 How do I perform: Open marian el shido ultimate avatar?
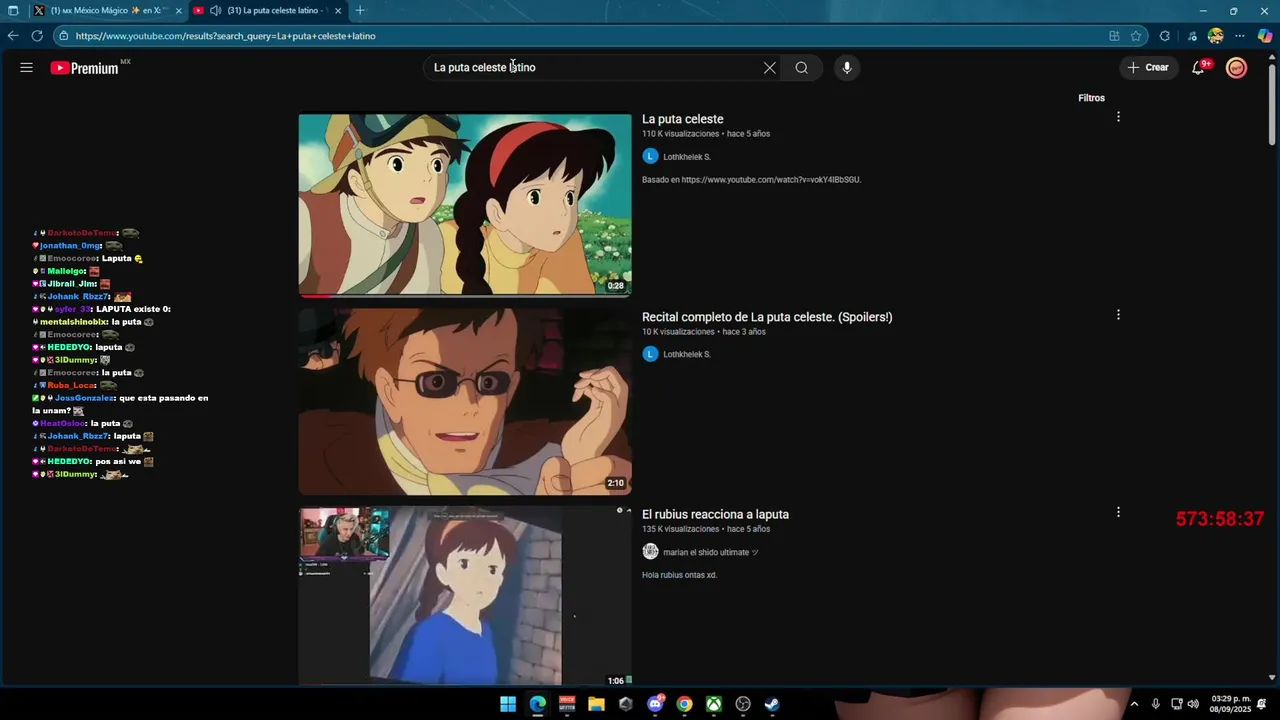650,552
